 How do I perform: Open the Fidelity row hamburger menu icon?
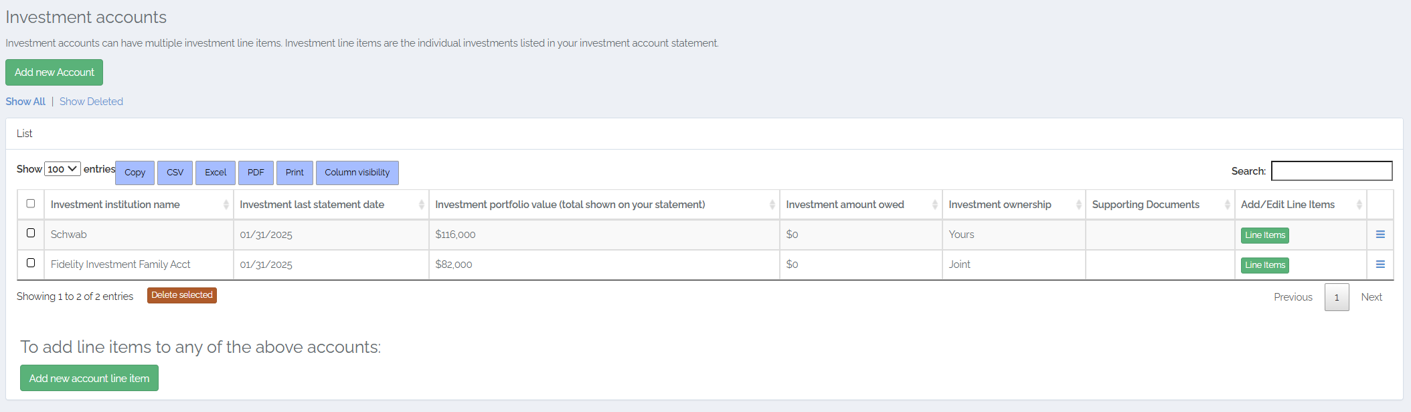[x=1380, y=265]
